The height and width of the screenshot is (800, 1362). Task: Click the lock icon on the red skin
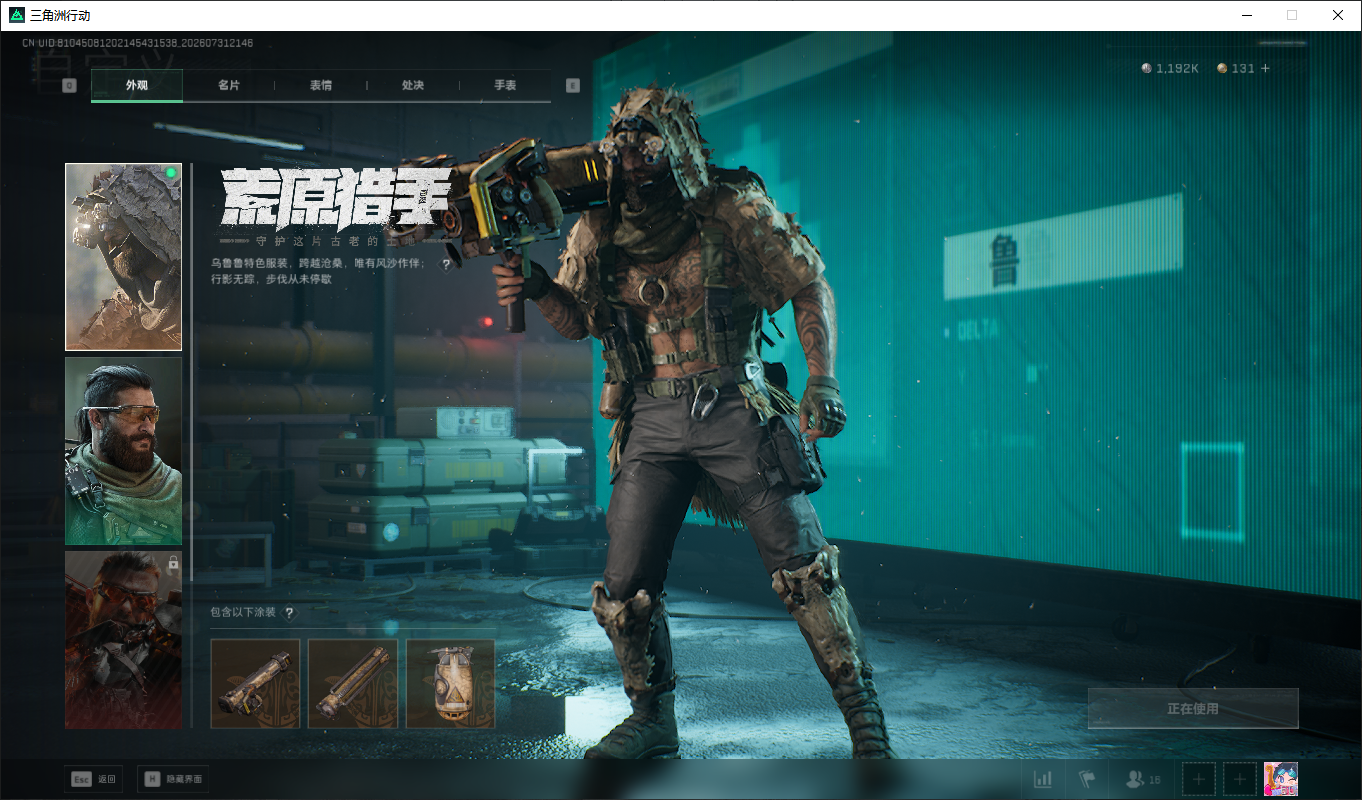173,564
